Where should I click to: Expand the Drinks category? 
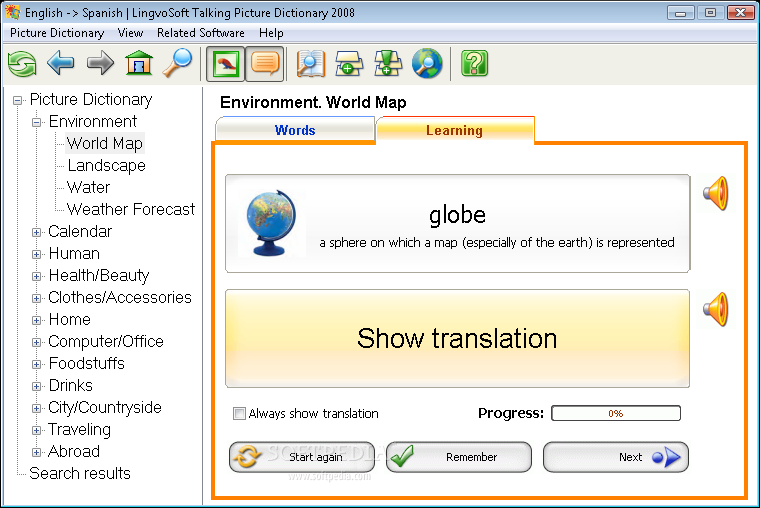click(x=36, y=386)
